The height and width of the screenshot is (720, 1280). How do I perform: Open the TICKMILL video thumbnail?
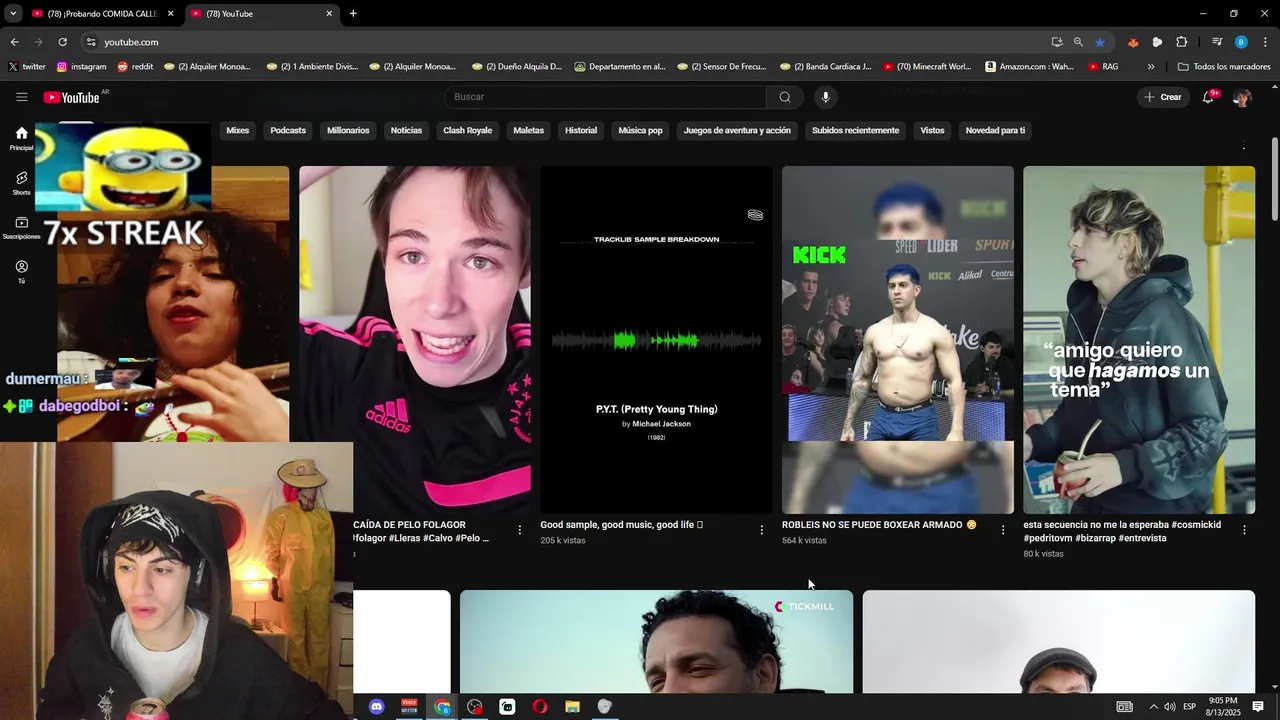pyautogui.click(x=656, y=641)
